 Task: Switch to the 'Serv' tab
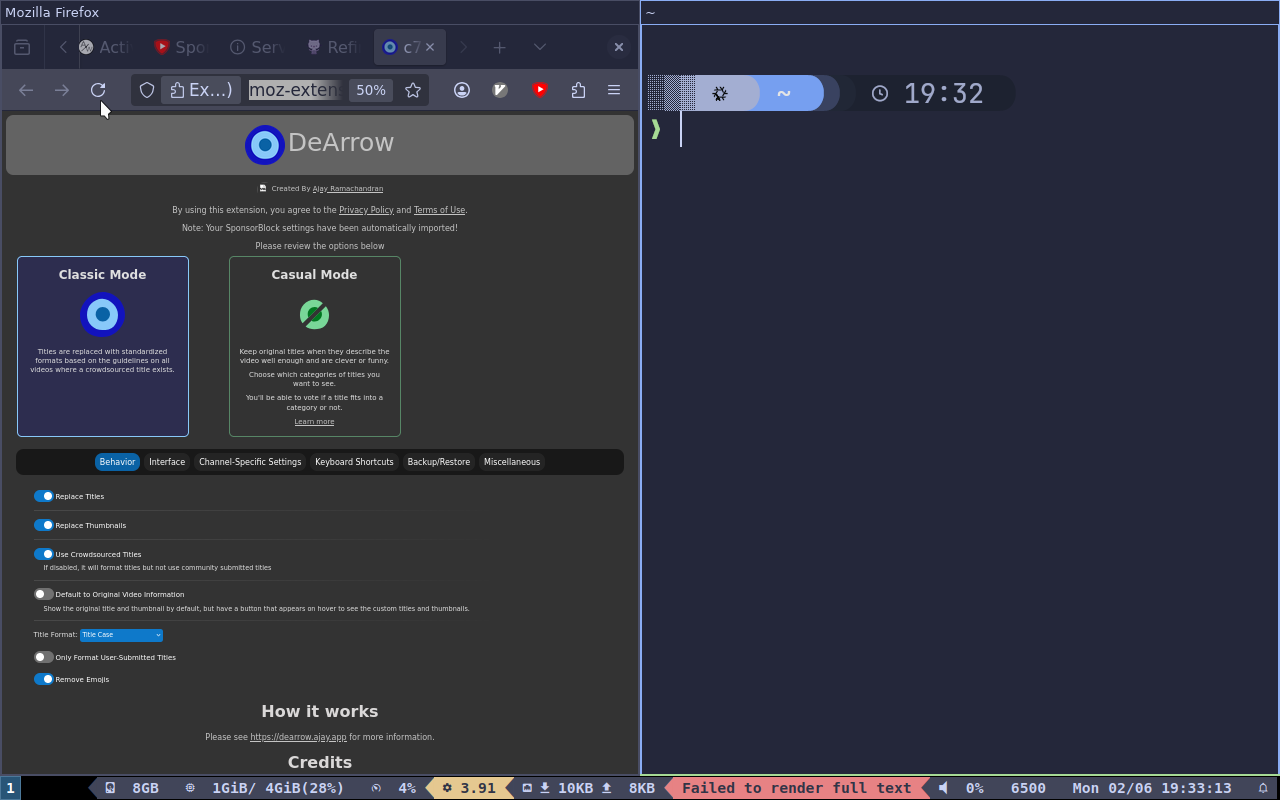(x=257, y=47)
